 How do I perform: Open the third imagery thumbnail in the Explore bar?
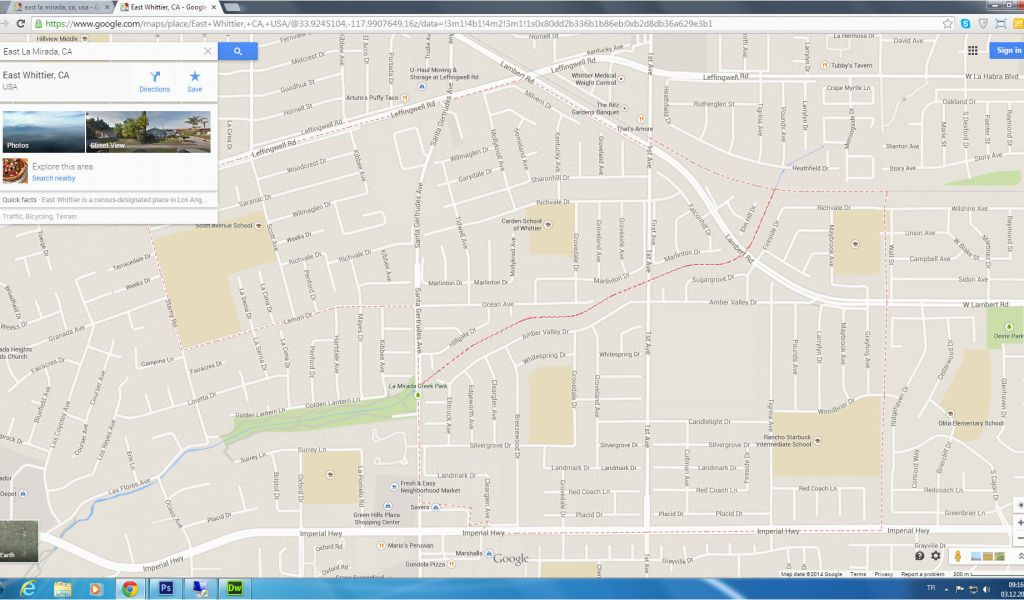pyautogui.click(x=999, y=556)
